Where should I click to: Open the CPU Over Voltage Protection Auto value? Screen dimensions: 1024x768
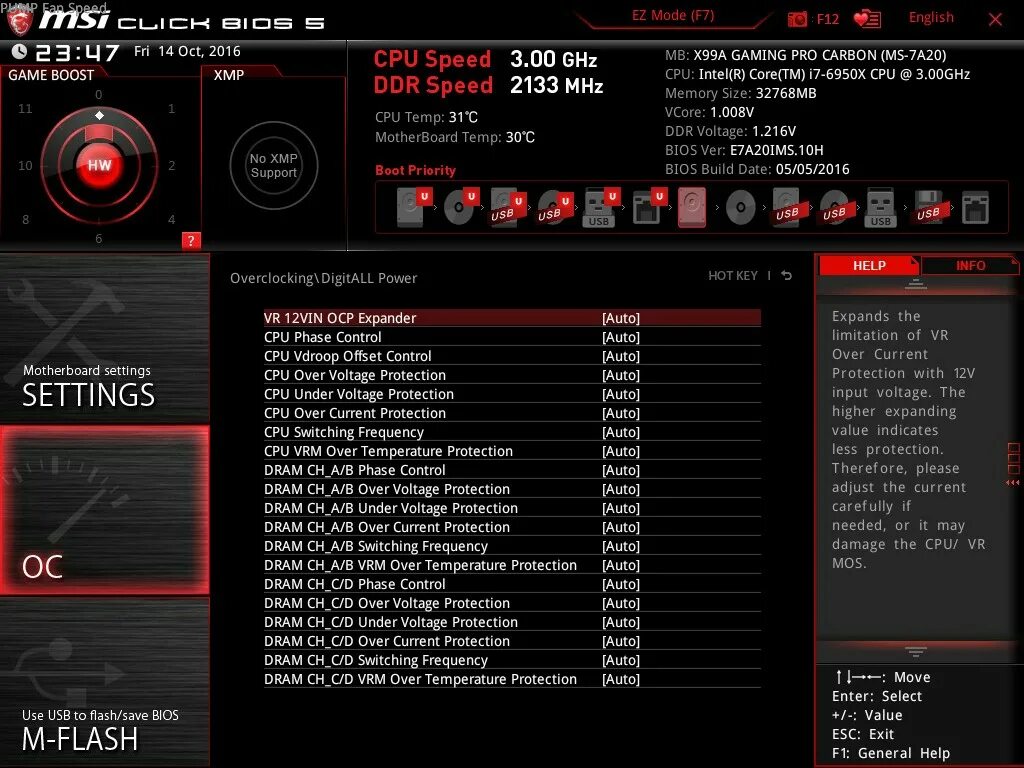[x=621, y=375]
